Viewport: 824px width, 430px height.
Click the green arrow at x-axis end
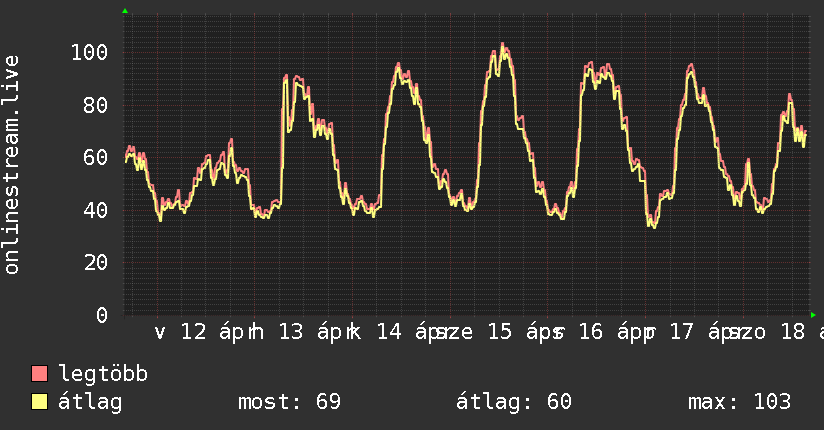tap(813, 315)
